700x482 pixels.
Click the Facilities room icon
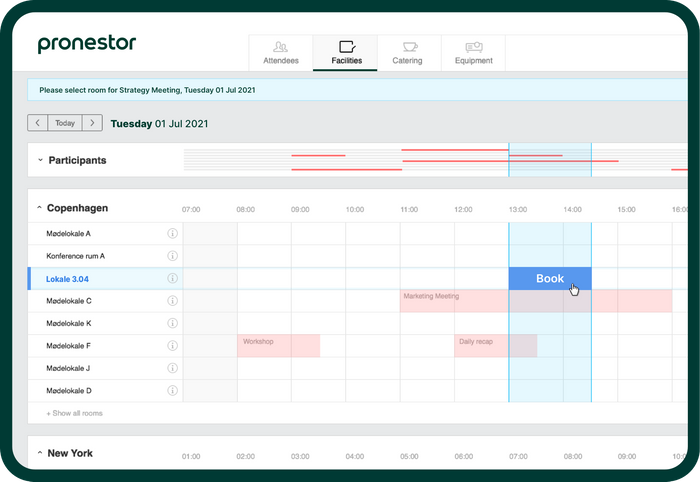pyautogui.click(x=347, y=46)
